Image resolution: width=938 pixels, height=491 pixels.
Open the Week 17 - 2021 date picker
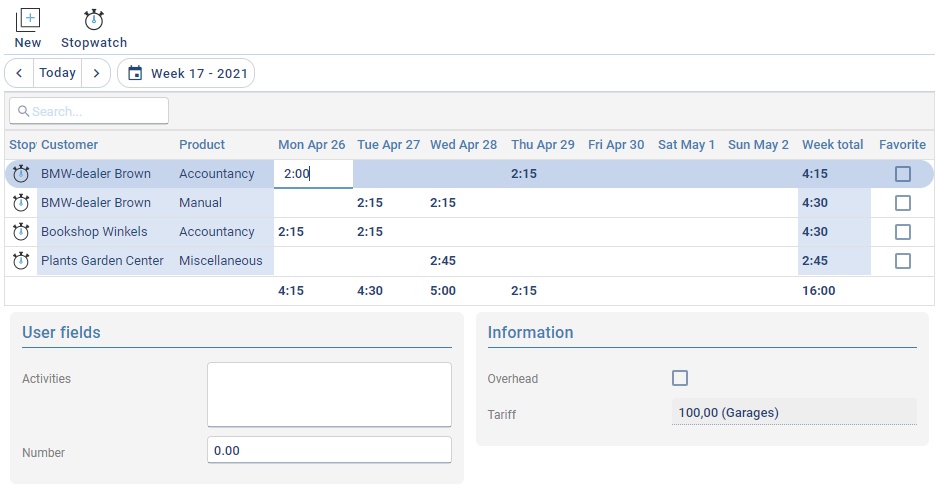[x=186, y=73]
